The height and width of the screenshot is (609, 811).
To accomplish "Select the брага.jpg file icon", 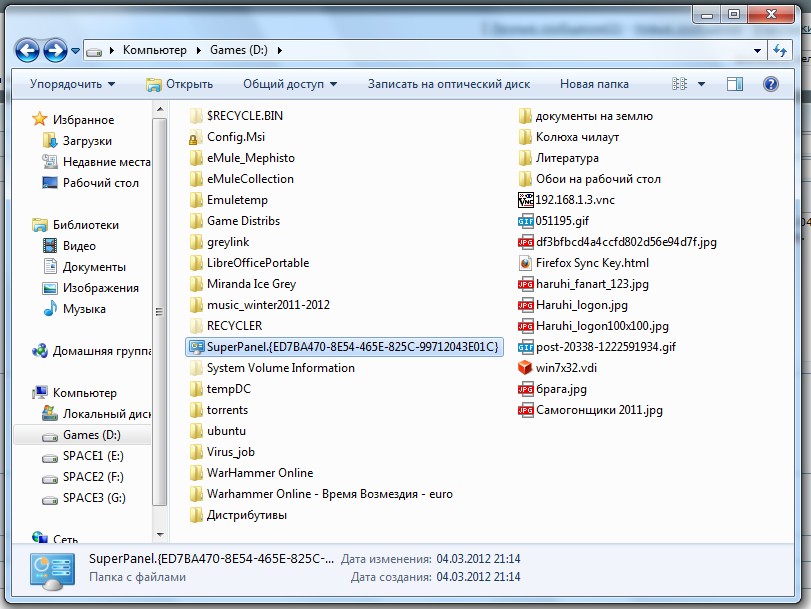I will (x=525, y=389).
